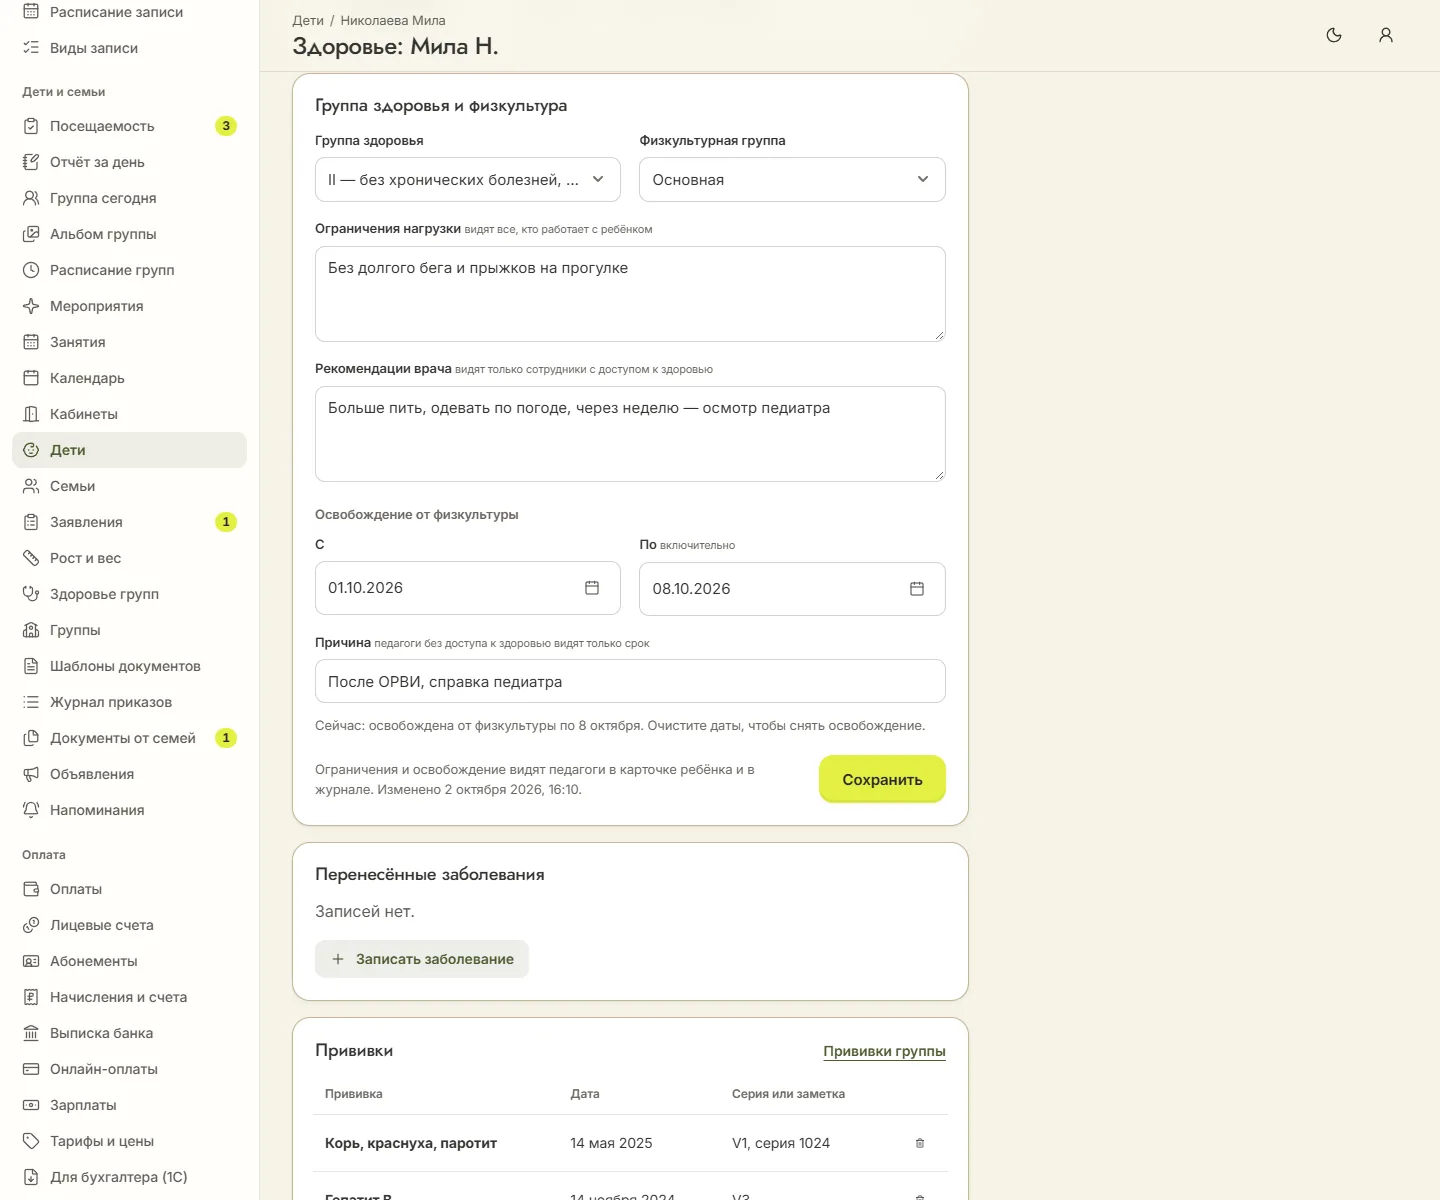The image size is (1440, 1200).
Task: Expand the Группа здоровья dropdown
Action: click(468, 180)
